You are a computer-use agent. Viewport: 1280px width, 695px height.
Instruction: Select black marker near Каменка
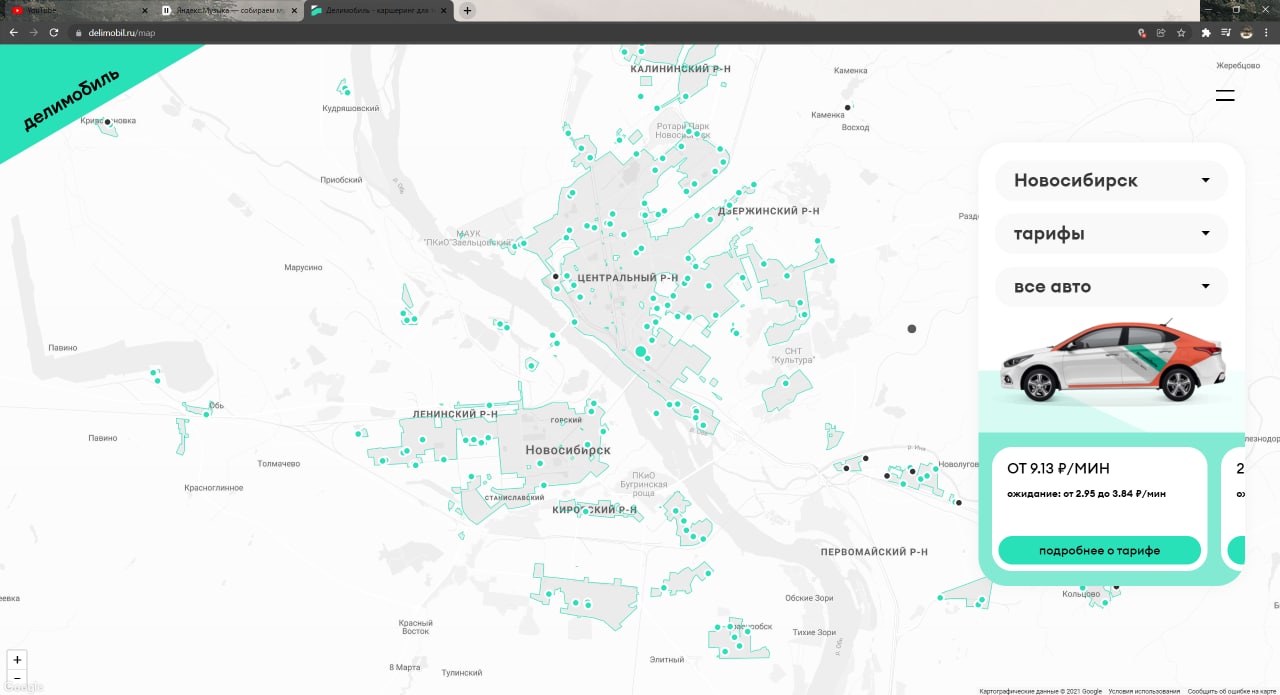(848, 107)
